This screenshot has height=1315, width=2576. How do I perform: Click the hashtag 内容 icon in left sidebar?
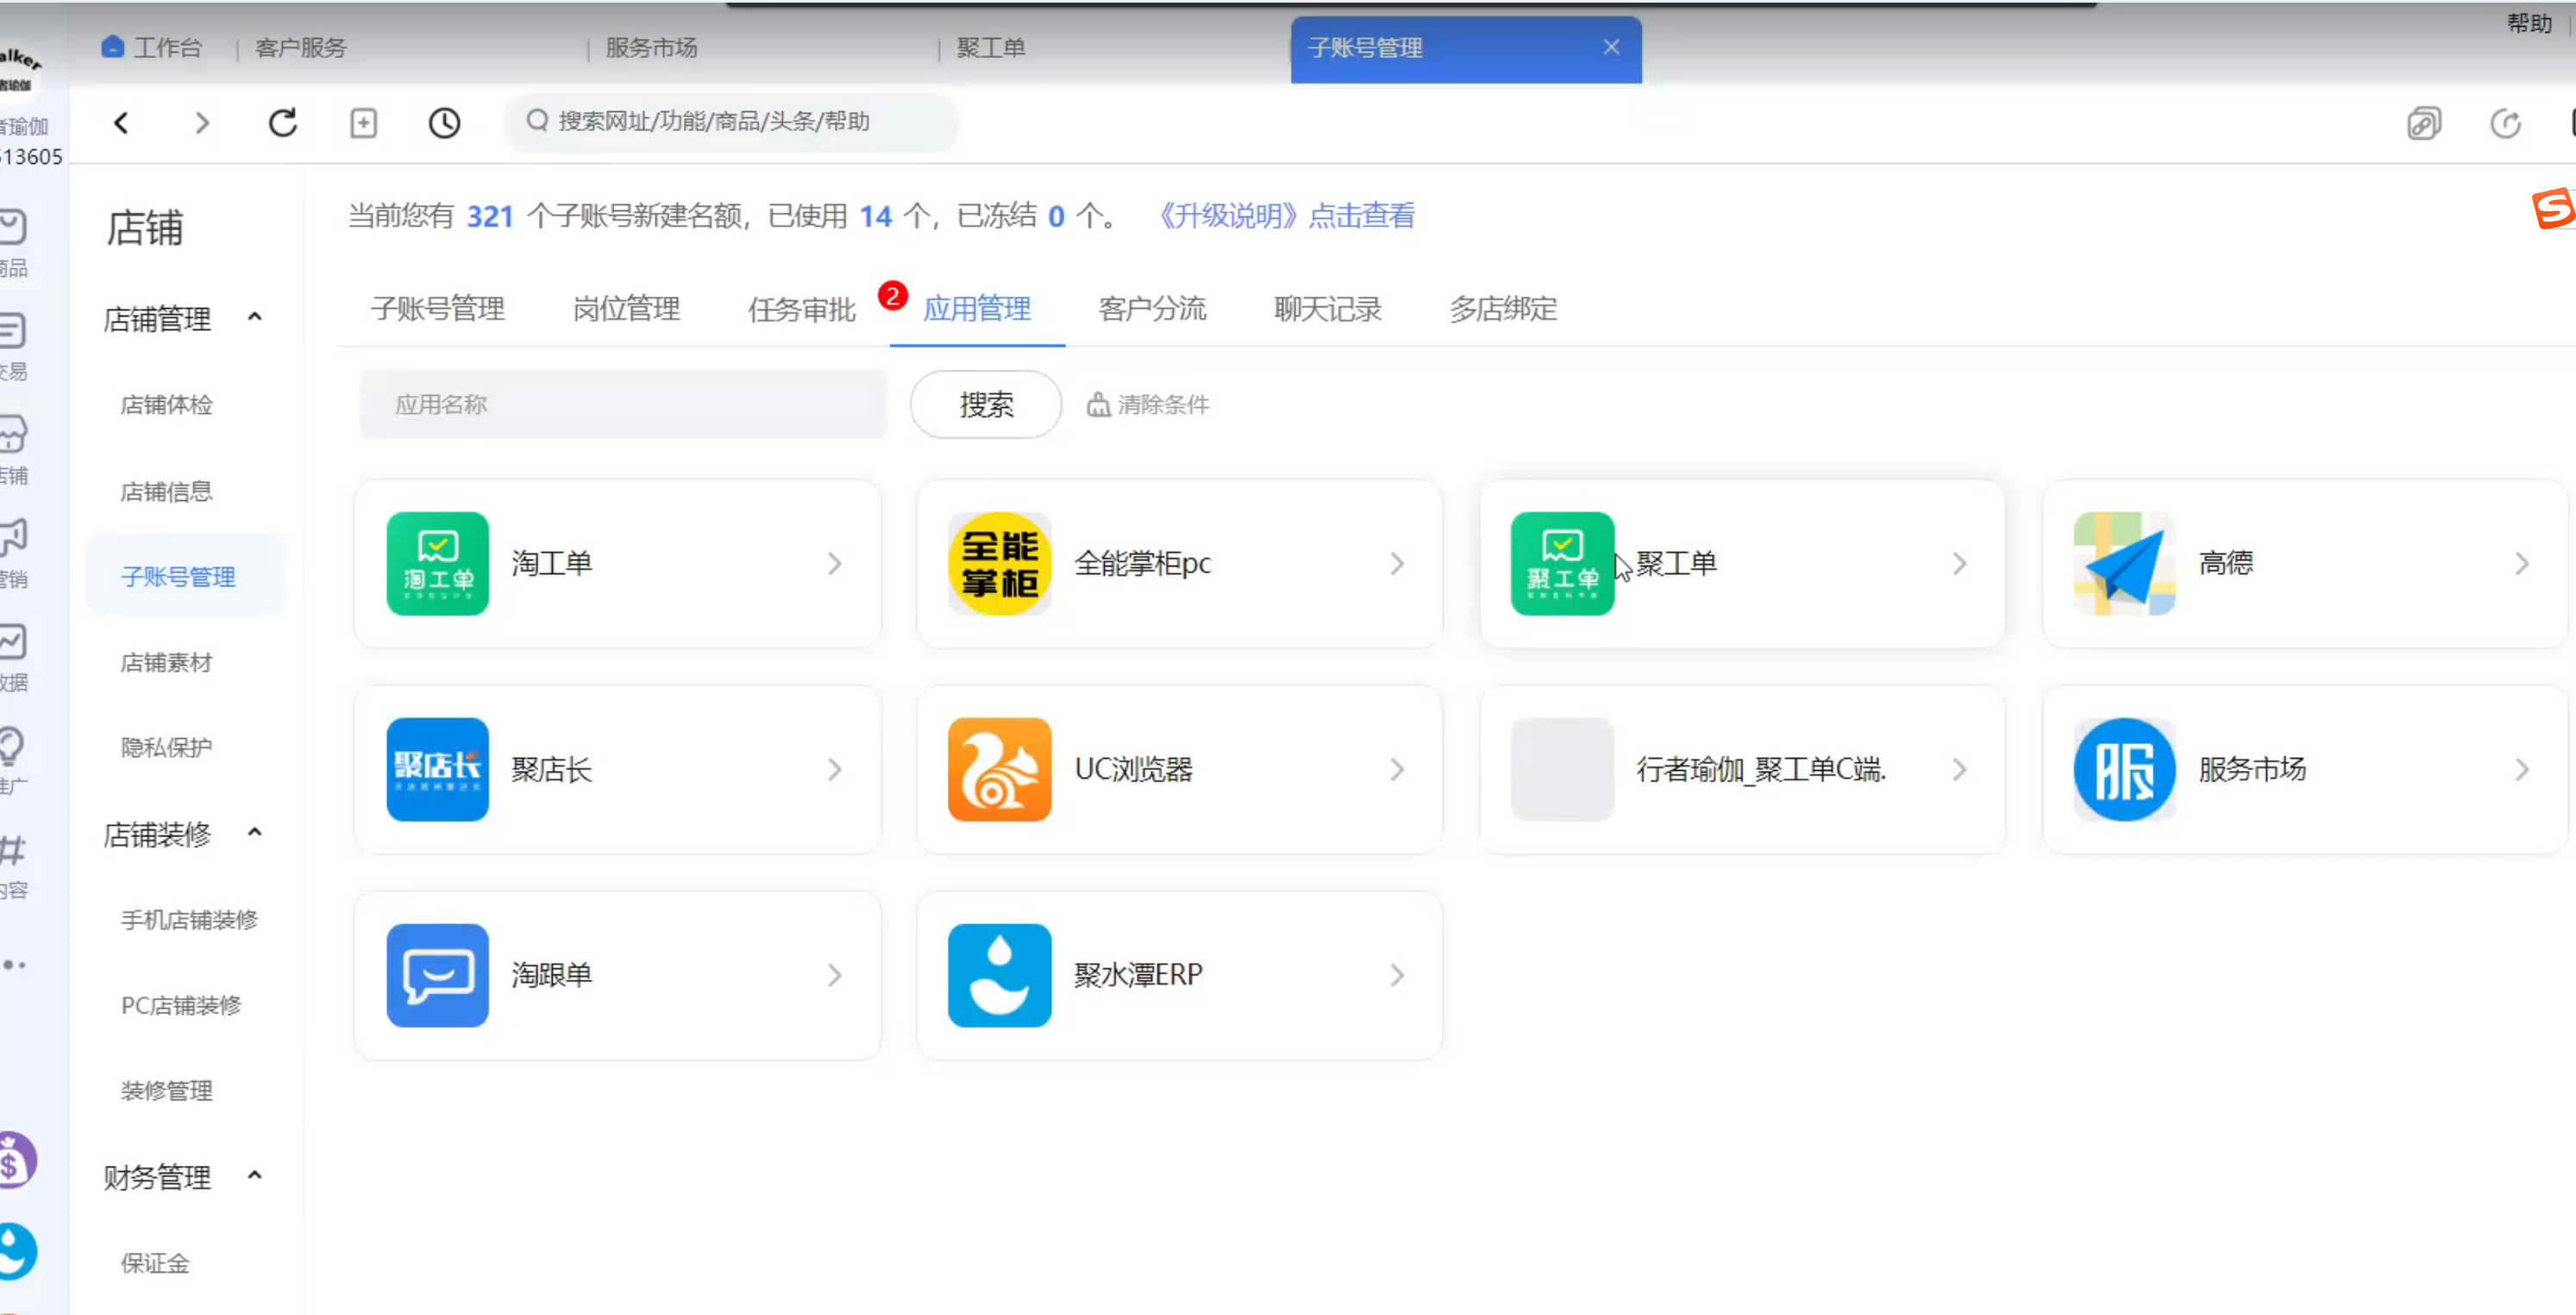(12, 850)
